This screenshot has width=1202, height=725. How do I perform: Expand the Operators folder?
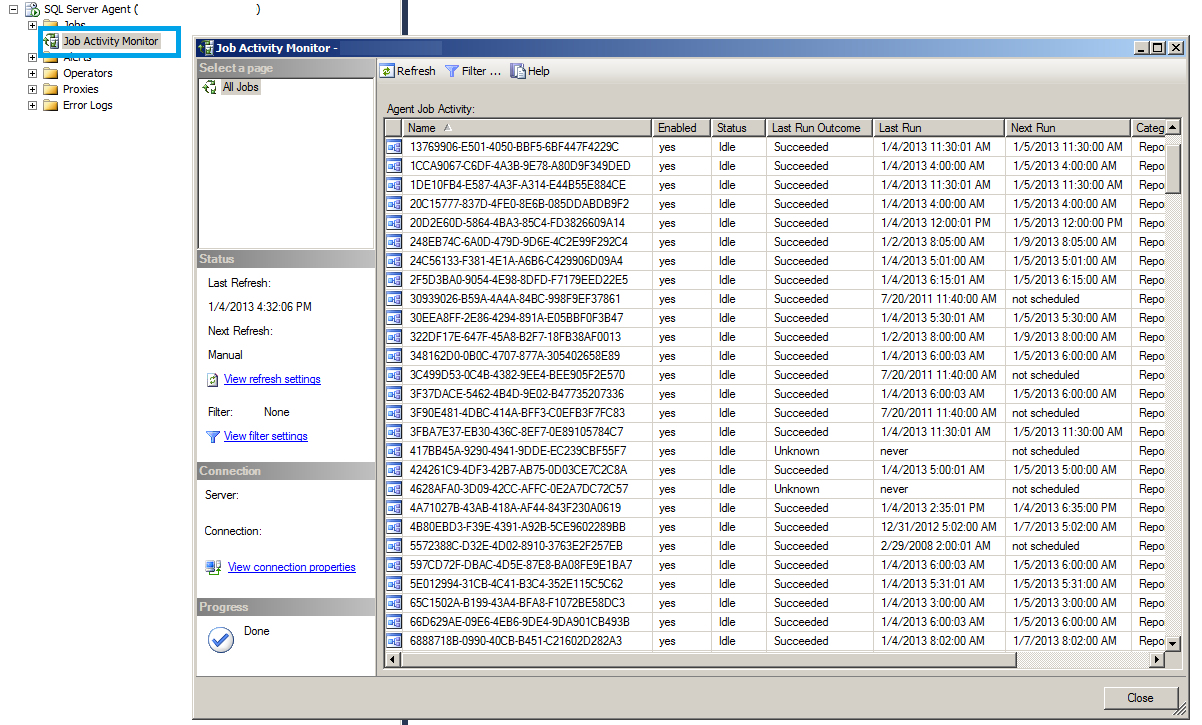pyautogui.click(x=32, y=73)
